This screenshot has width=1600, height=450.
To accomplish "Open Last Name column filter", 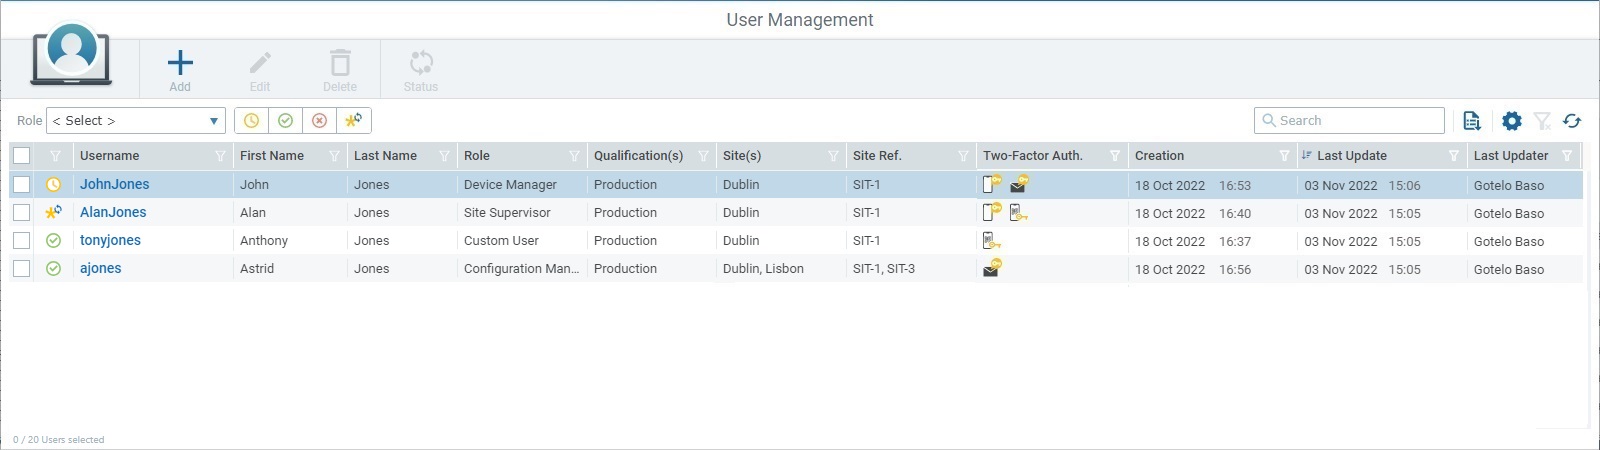I will [x=444, y=156].
